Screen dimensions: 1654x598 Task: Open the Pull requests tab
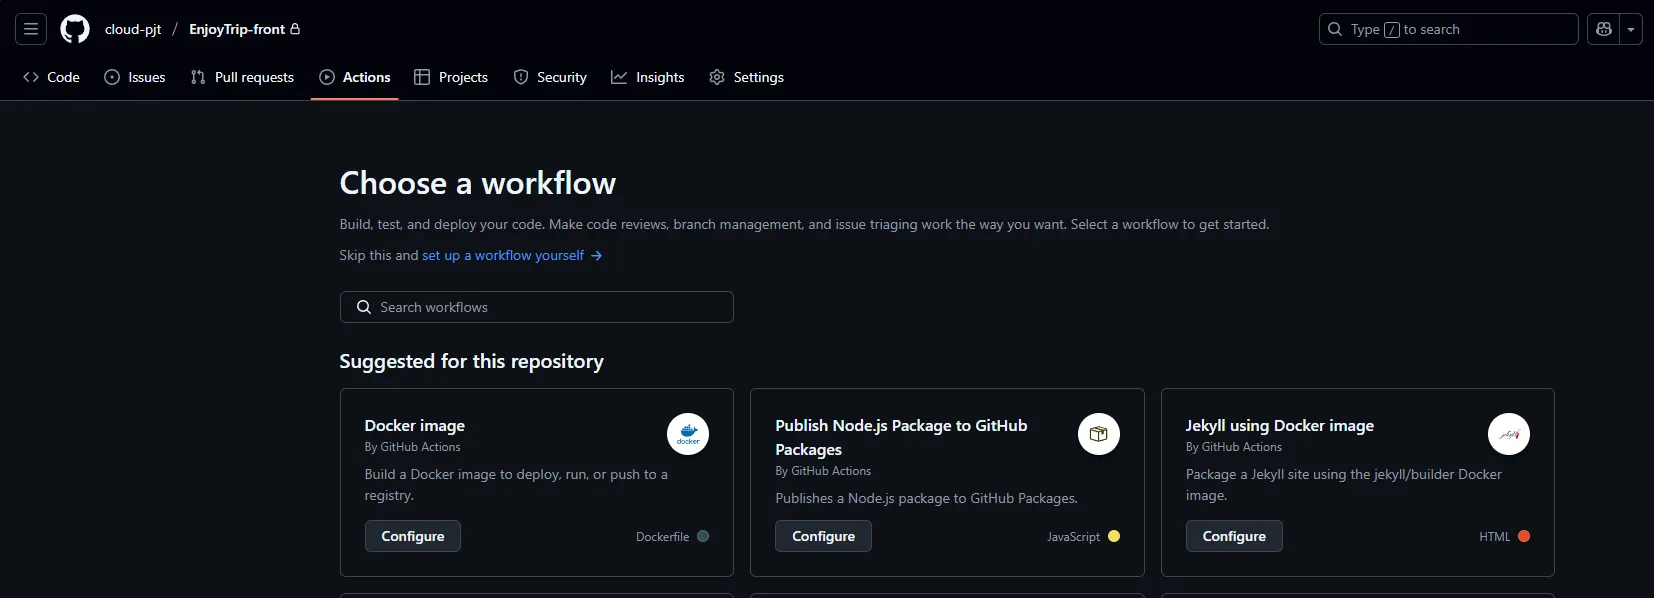click(242, 77)
